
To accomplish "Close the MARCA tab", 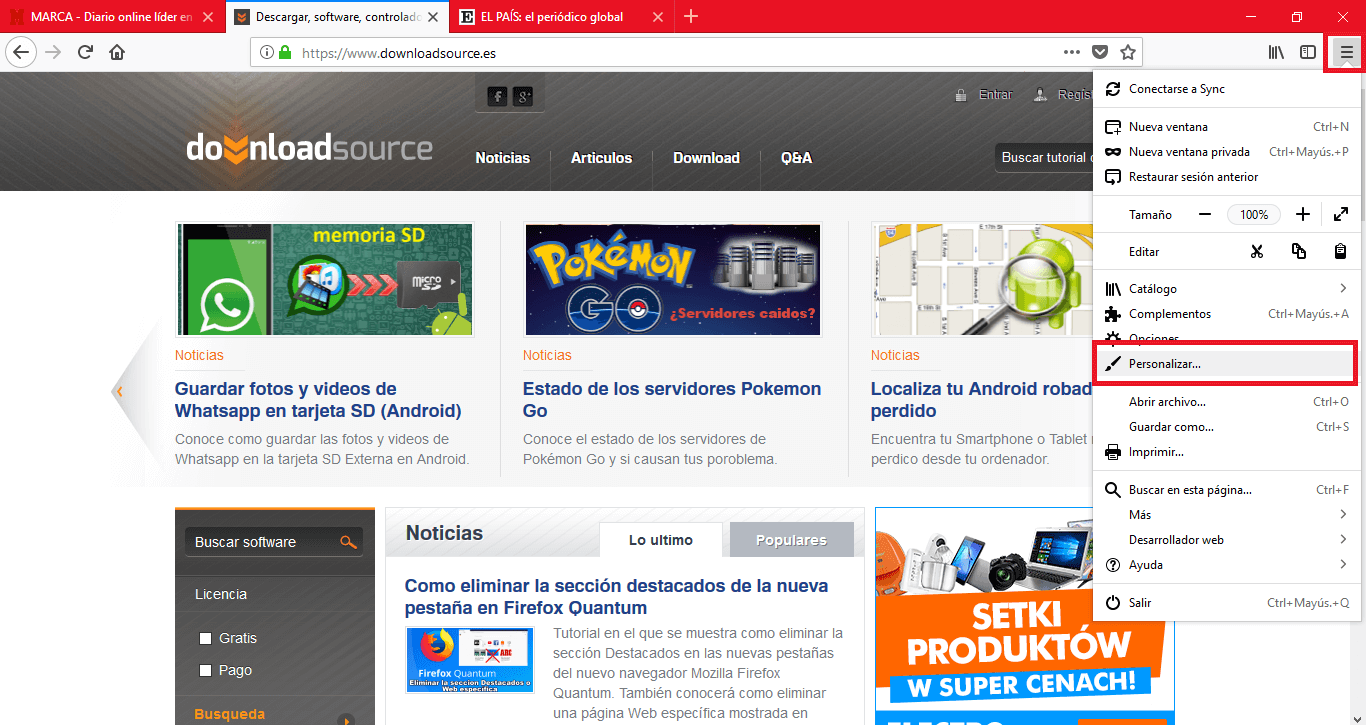I will tap(208, 17).
